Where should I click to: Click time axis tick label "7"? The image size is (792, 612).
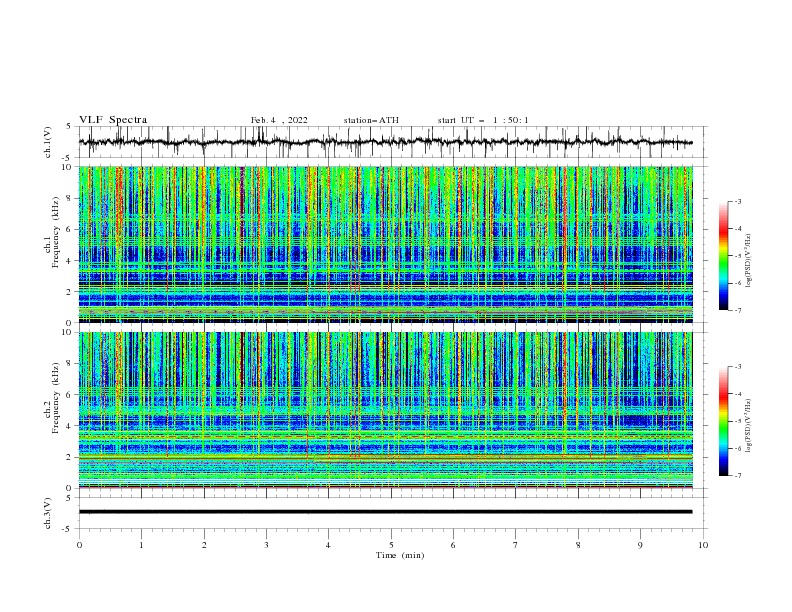coord(515,545)
